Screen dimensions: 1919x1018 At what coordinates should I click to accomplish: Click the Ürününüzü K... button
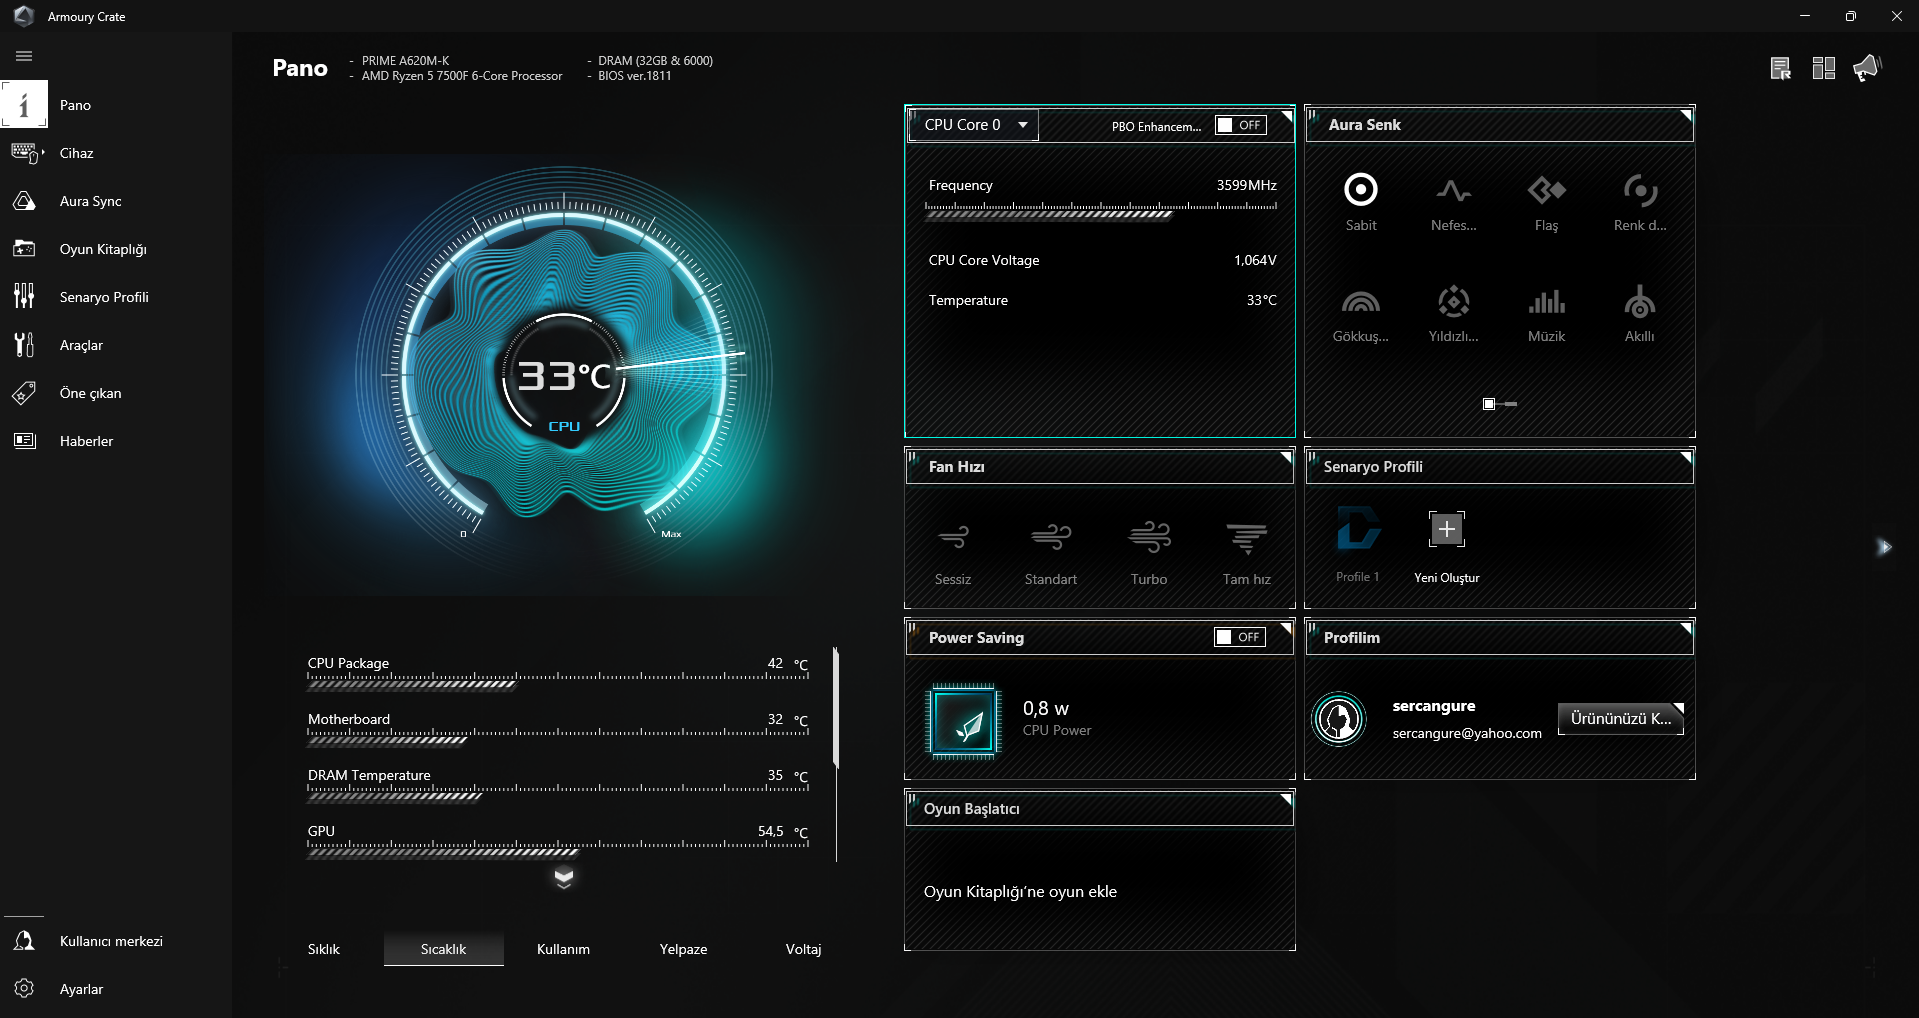click(1620, 718)
